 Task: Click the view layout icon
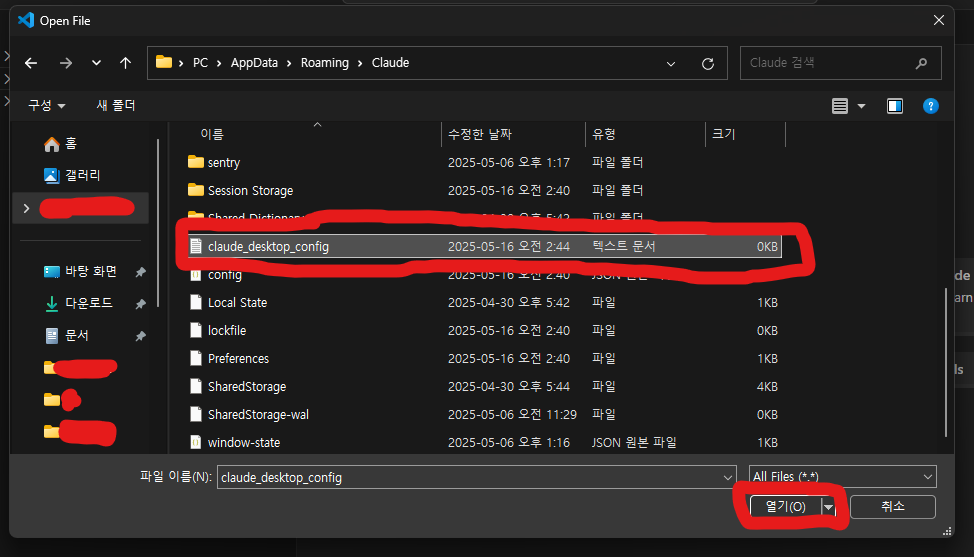tap(840, 106)
